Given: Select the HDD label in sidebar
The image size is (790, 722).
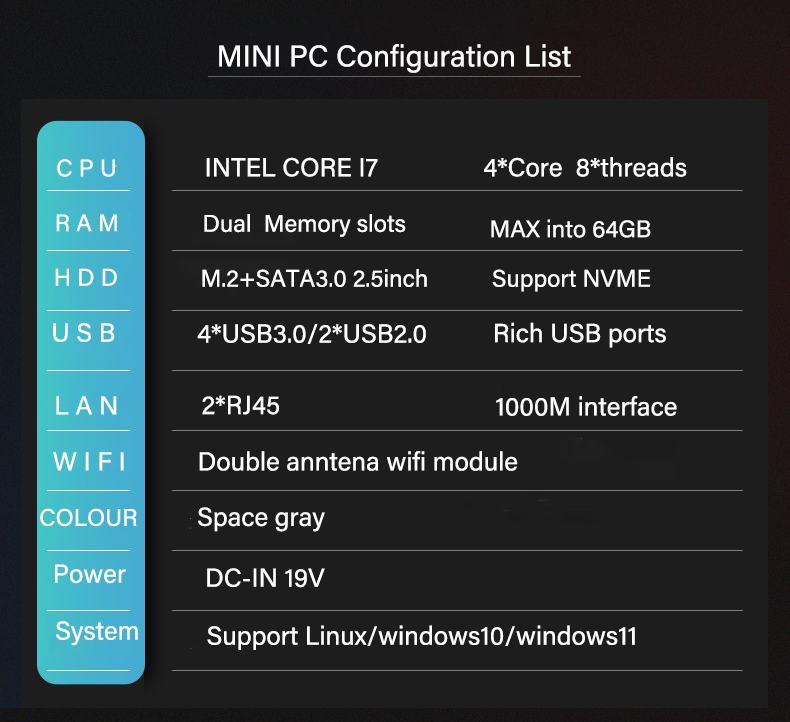Looking at the screenshot, I should click(87, 278).
